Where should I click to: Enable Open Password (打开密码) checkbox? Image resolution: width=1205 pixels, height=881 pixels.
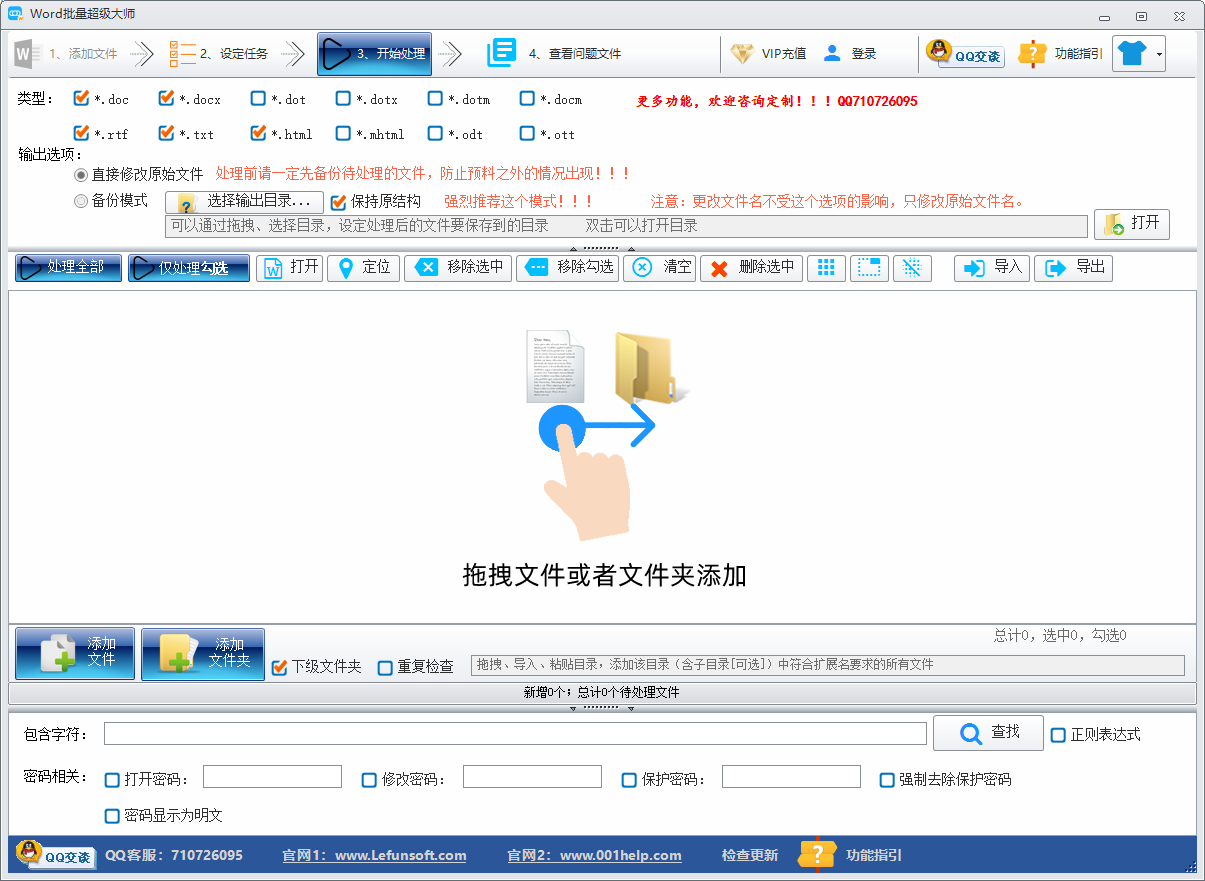pos(112,780)
